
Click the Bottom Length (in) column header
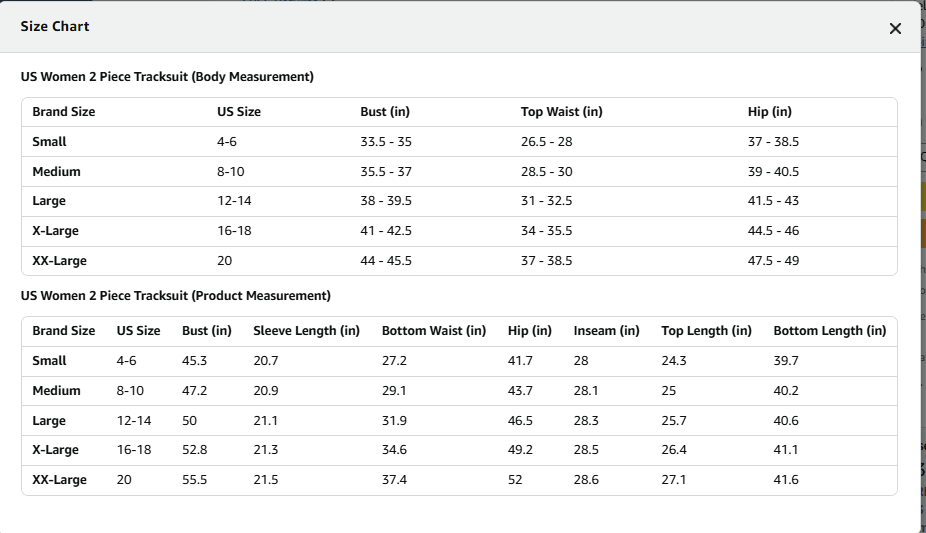point(830,331)
